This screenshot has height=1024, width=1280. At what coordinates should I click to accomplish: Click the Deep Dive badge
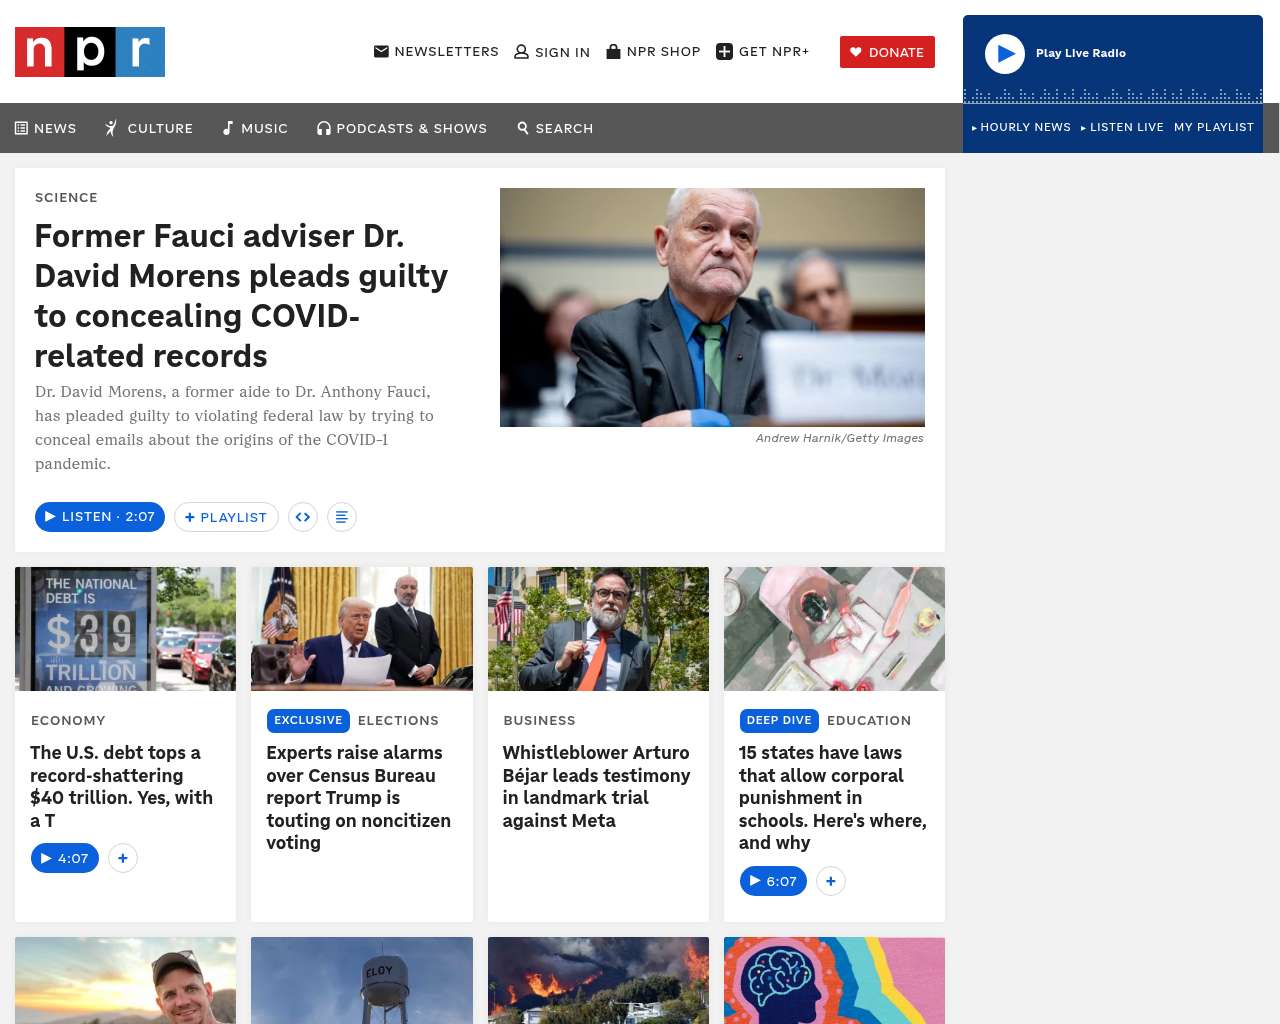tap(779, 721)
